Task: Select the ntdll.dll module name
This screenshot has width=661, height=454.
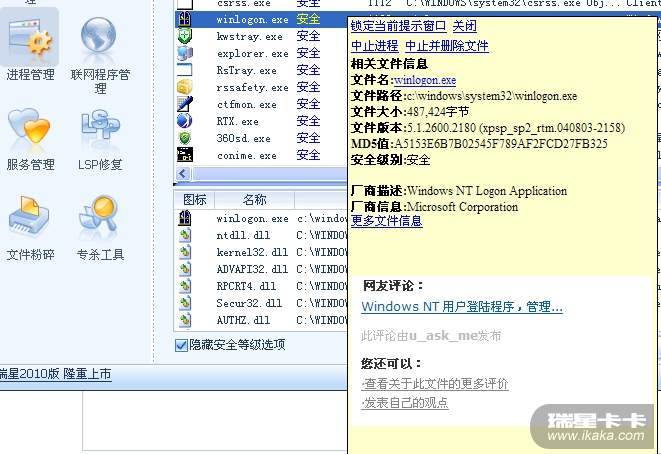Action: (x=243, y=235)
